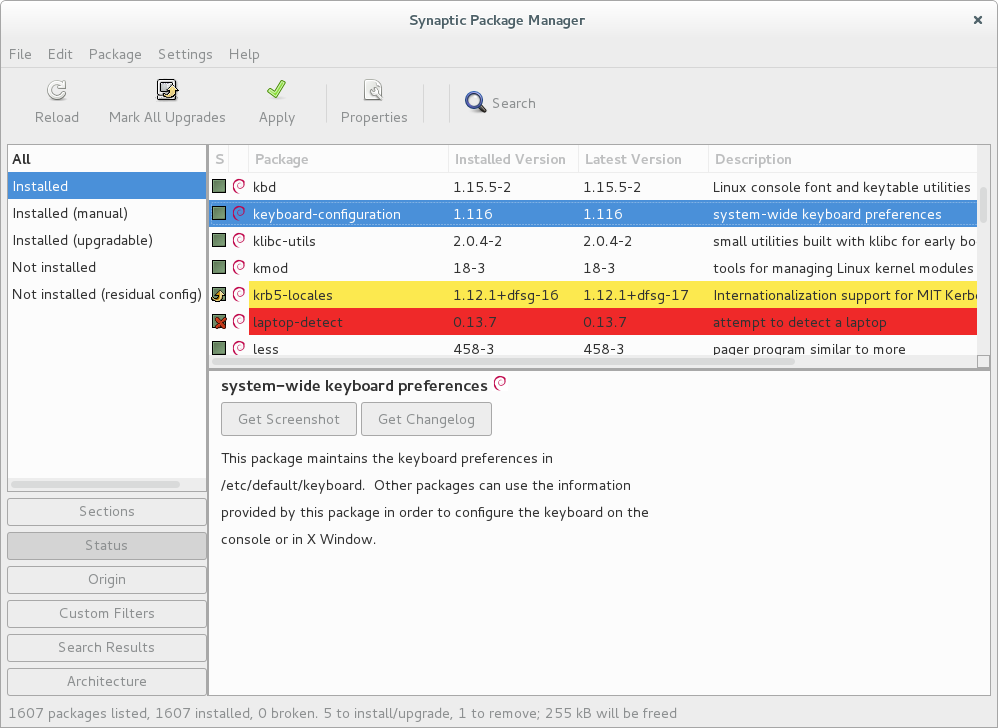
Task: Select the kbd package name
Action: (x=264, y=186)
